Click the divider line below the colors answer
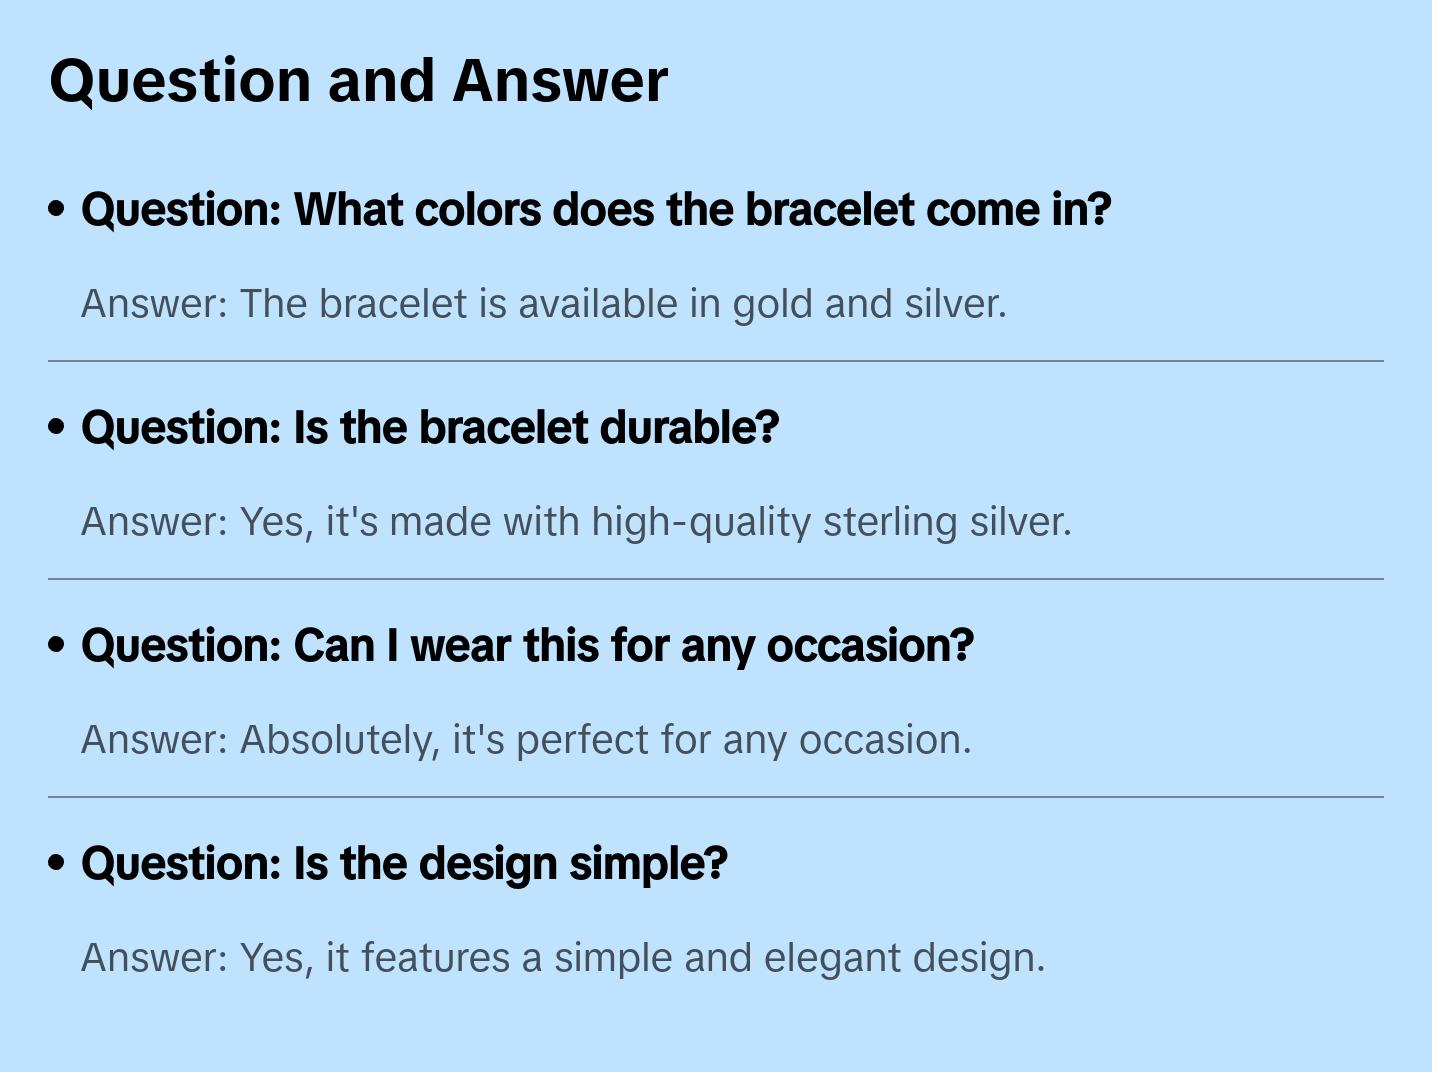 [715, 361]
